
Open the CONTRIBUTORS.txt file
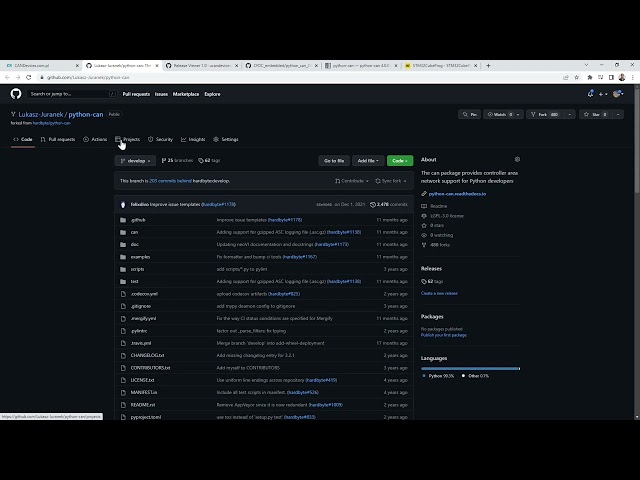(150, 368)
